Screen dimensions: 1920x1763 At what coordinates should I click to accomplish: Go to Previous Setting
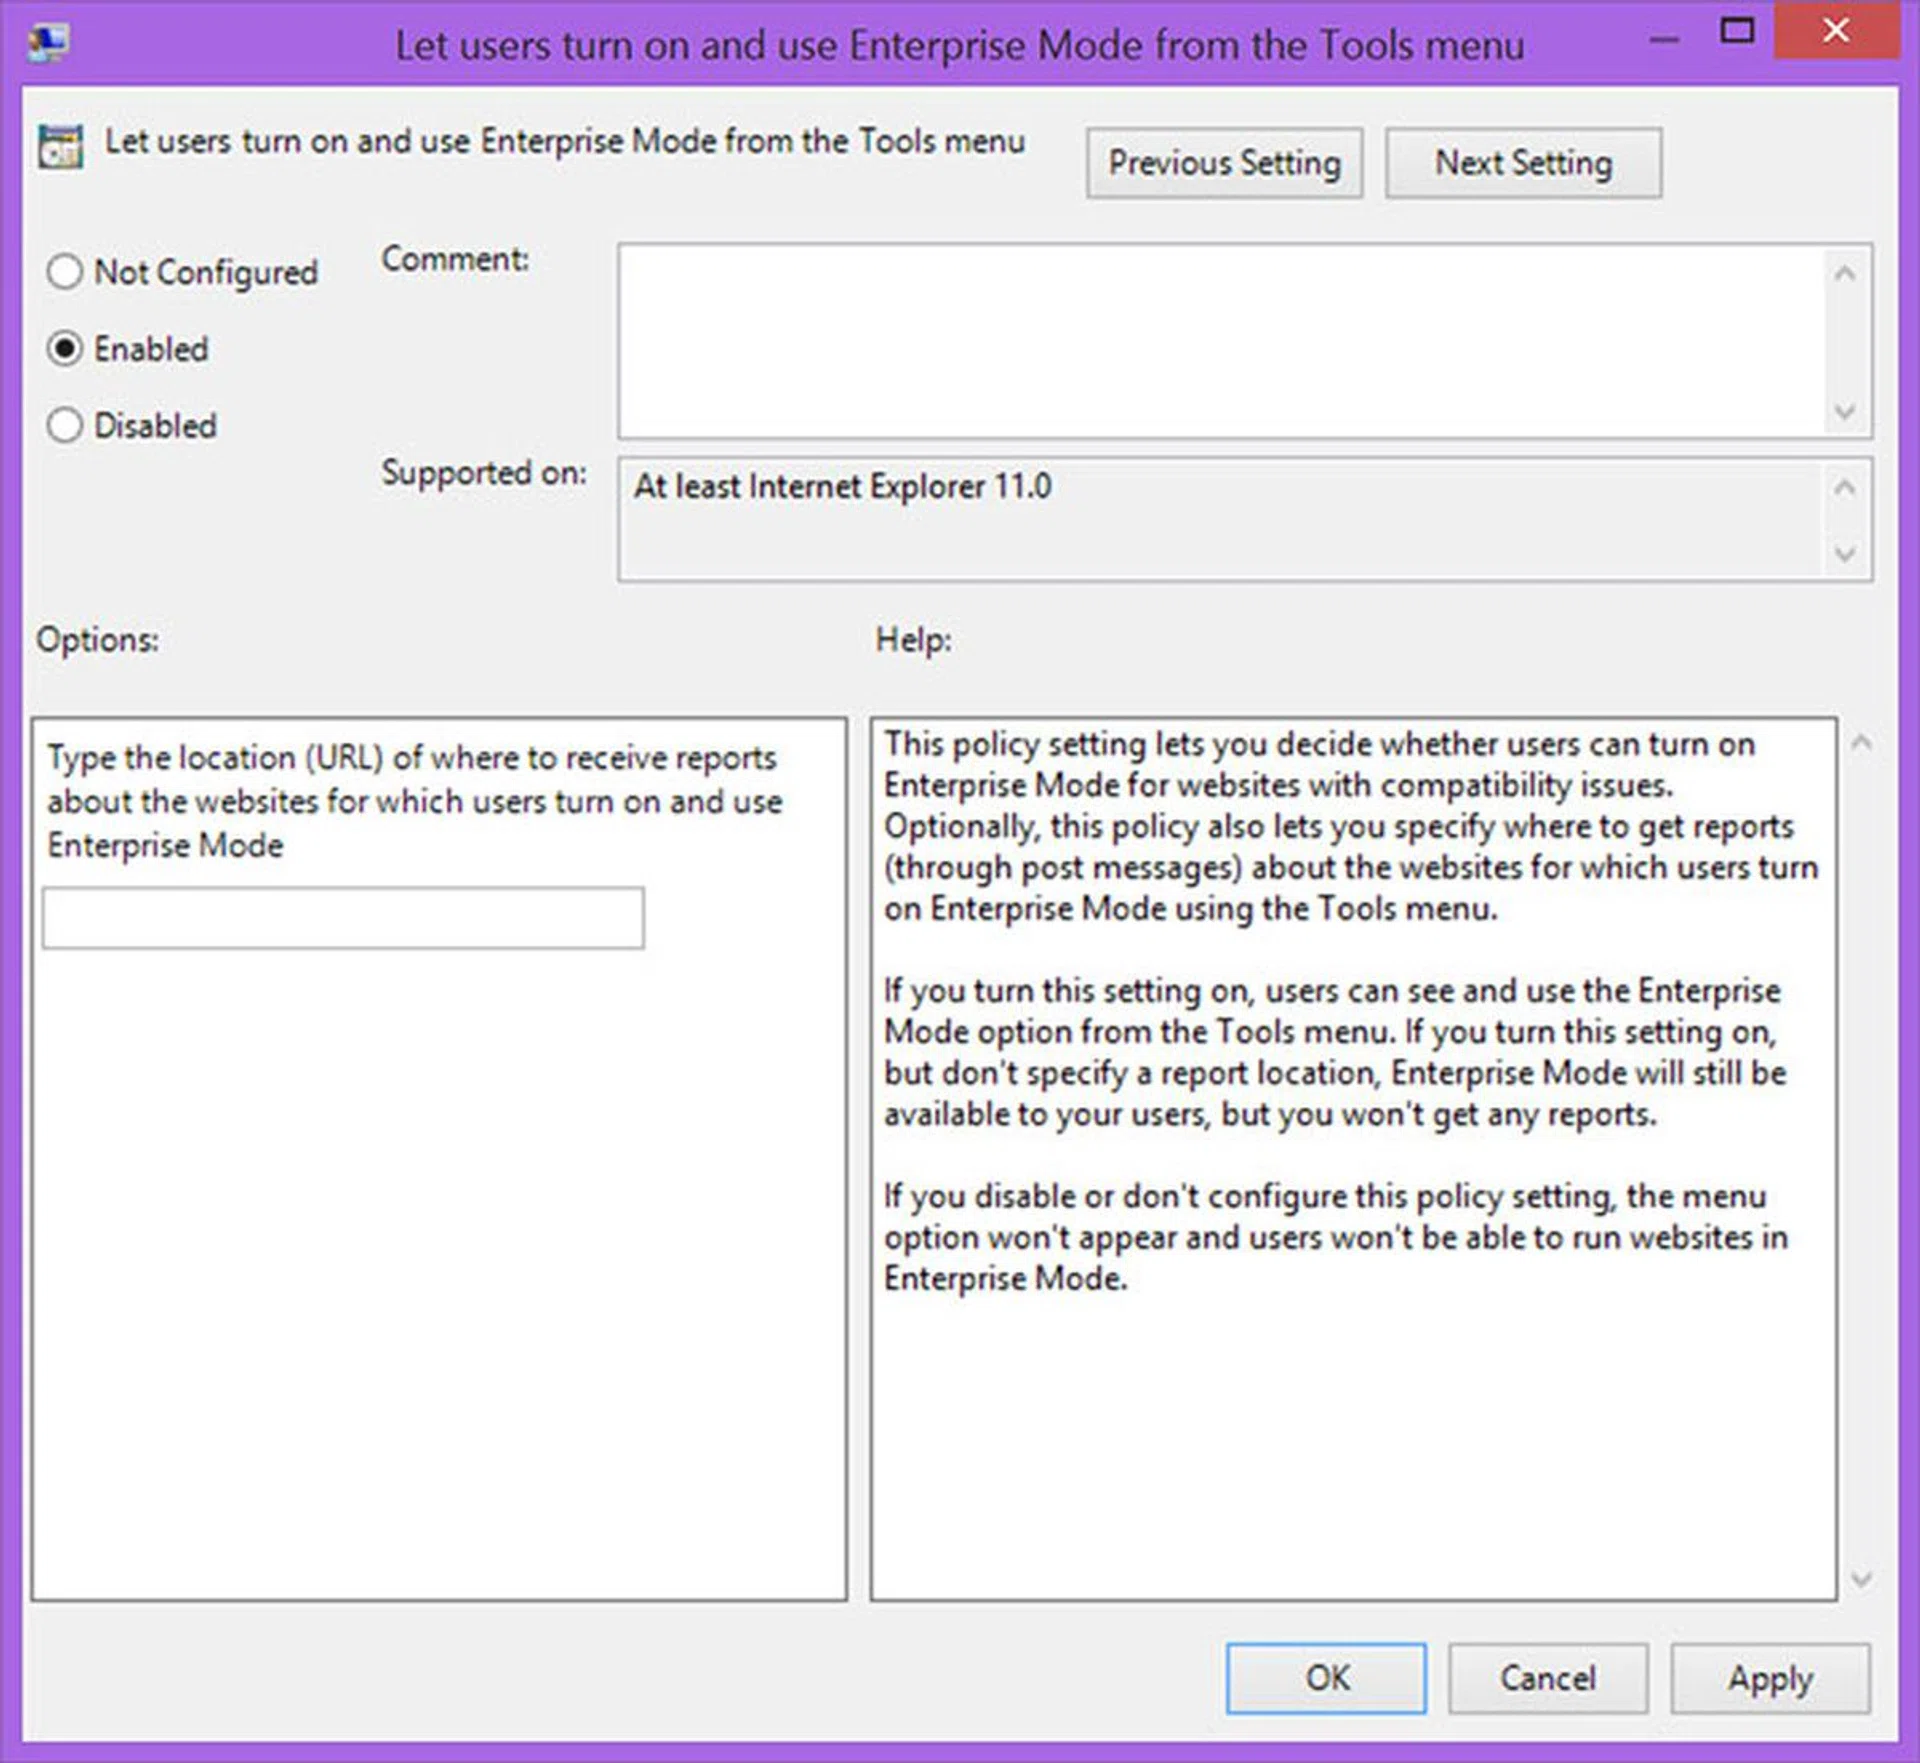pyautogui.click(x=1224, y=163)
